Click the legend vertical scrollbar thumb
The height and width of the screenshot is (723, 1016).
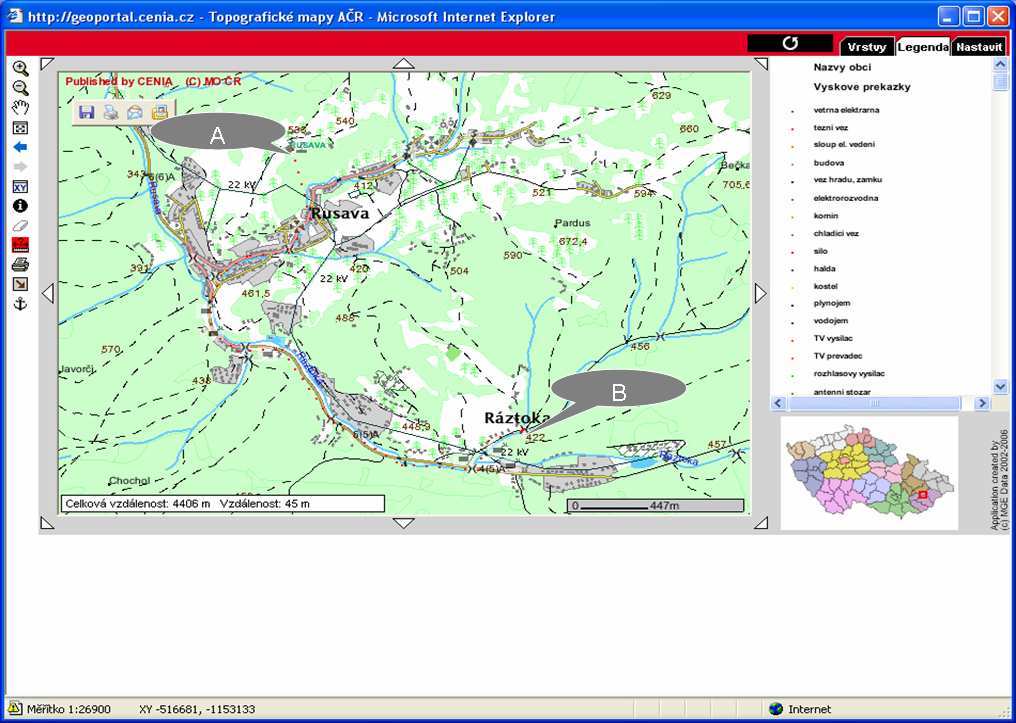click(x=1000, y=81)
